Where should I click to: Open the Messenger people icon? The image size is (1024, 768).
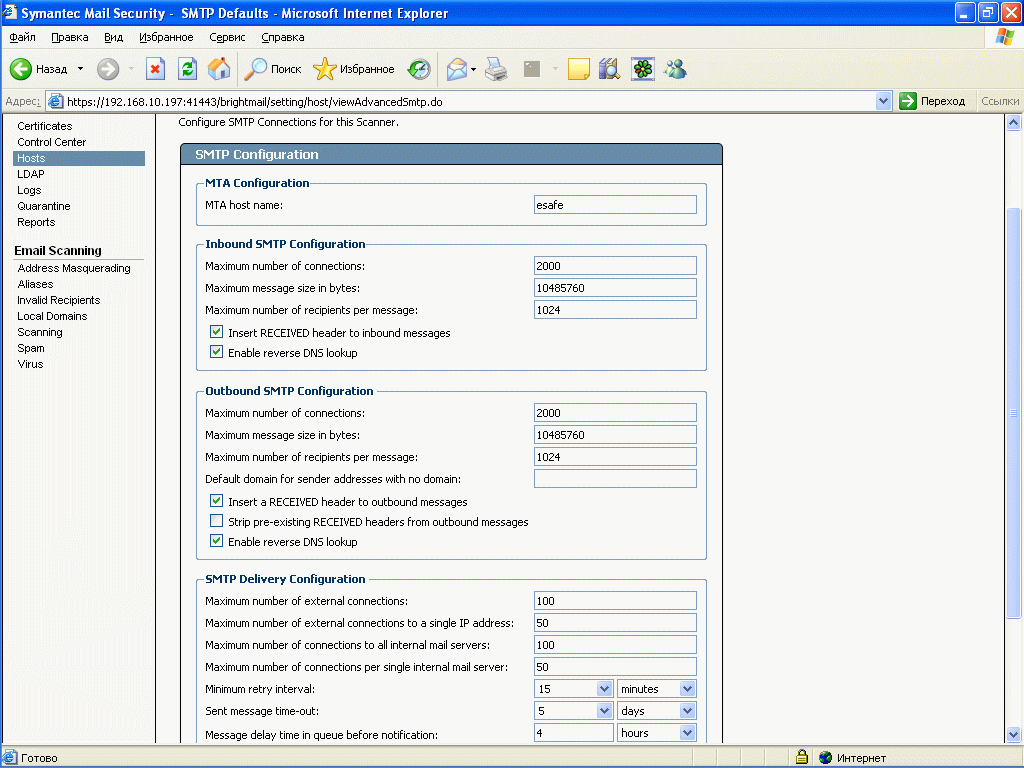coord(675,69)
